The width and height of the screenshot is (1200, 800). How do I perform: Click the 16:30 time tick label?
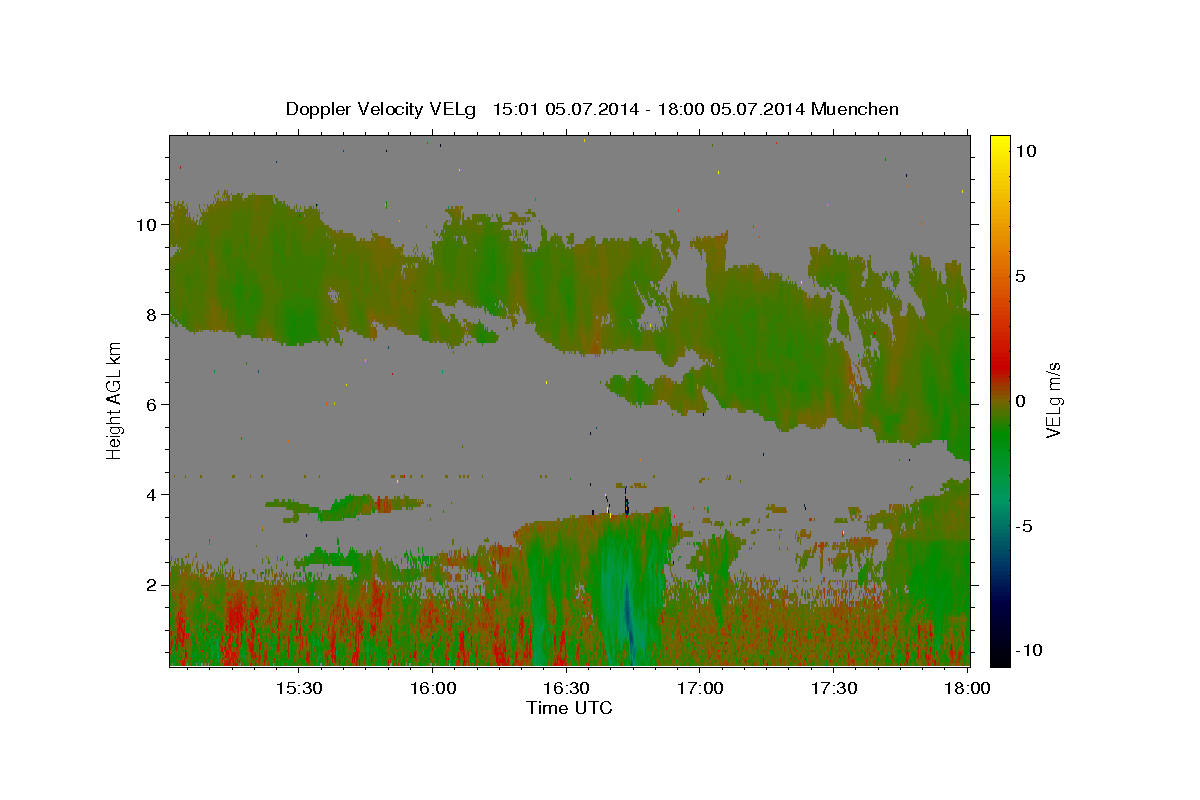point(566,689)
